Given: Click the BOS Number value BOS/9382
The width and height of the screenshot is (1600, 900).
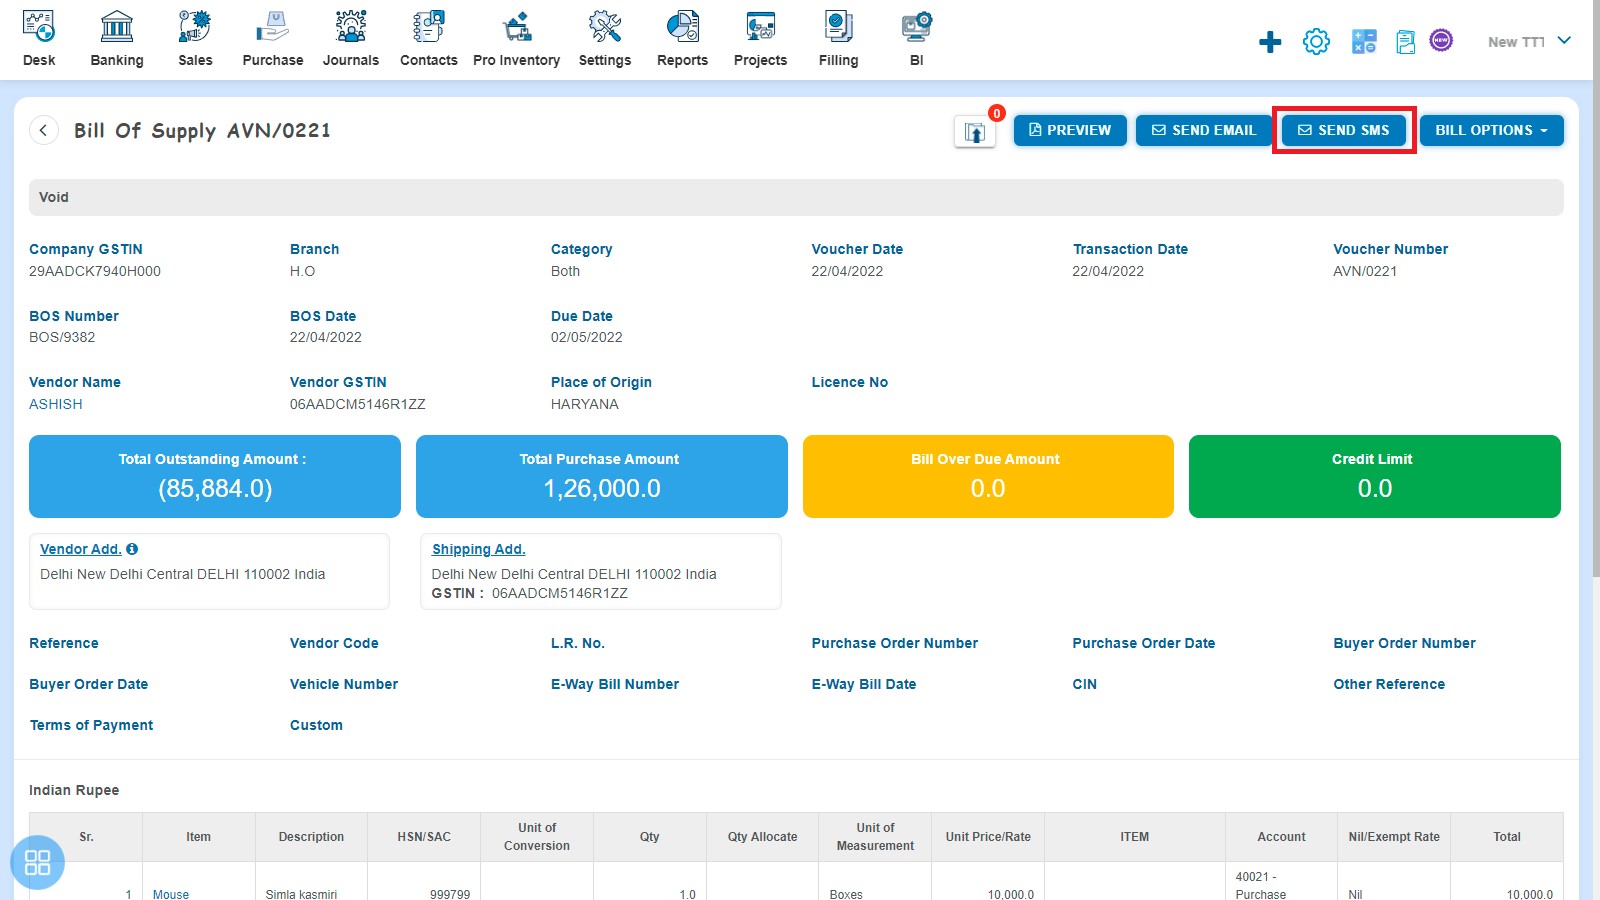Looking at the screenshot, I should [62, 337].
